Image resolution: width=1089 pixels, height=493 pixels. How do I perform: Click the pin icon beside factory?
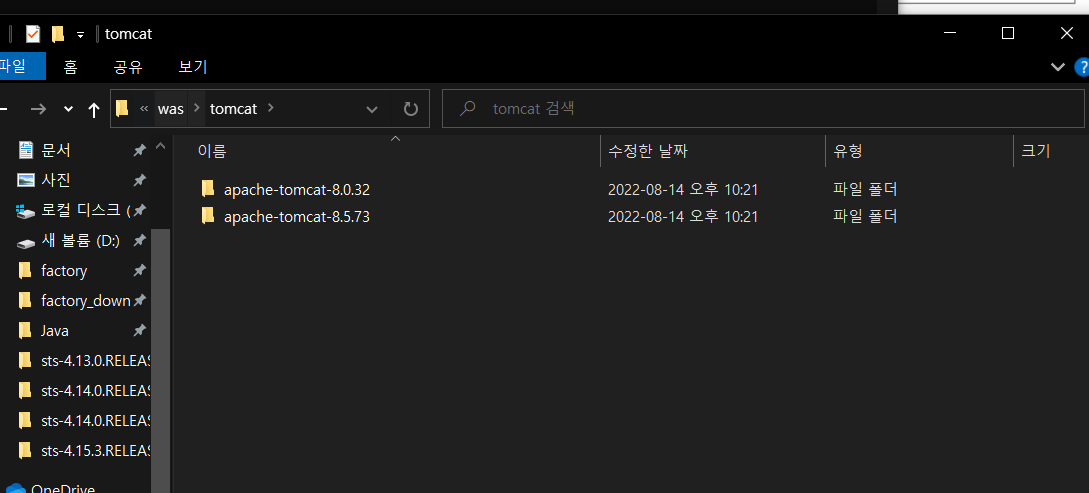(x=140, y=270)
